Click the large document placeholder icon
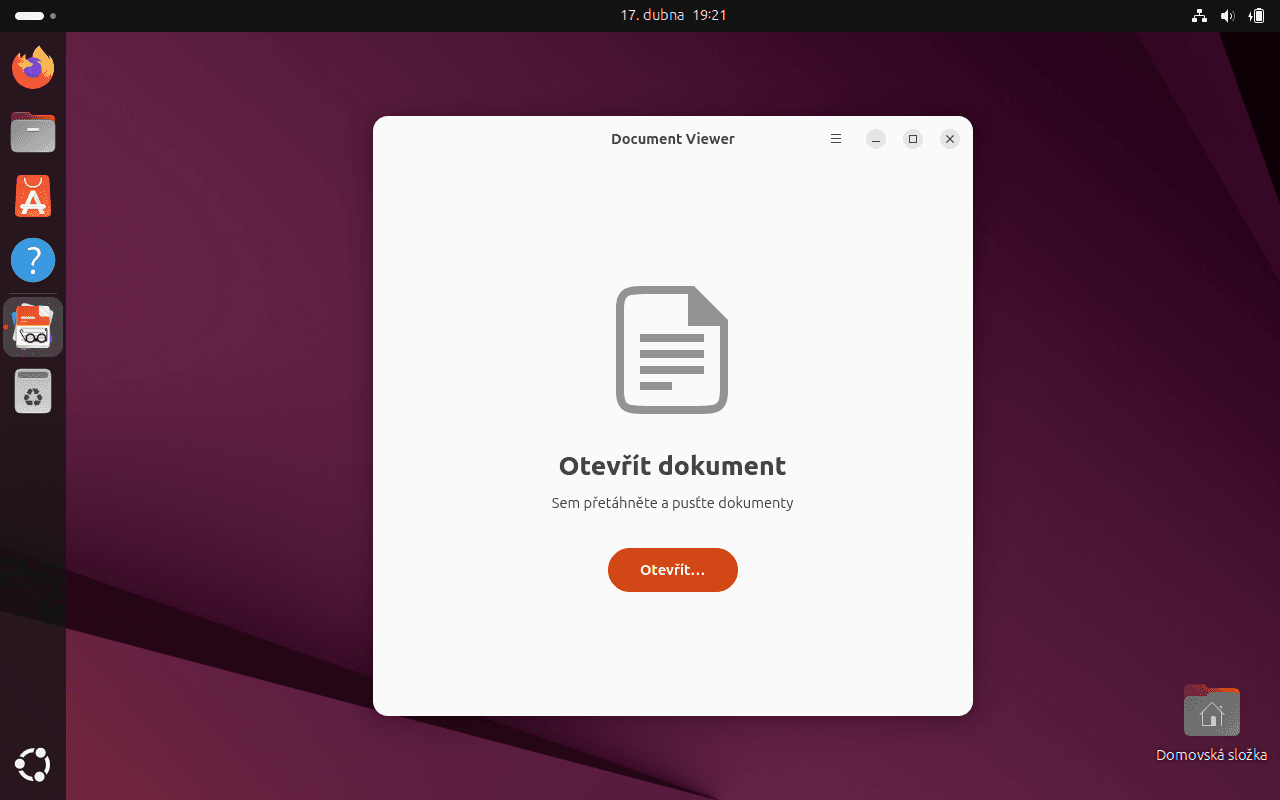The image size is (1280, 800). 672,350
